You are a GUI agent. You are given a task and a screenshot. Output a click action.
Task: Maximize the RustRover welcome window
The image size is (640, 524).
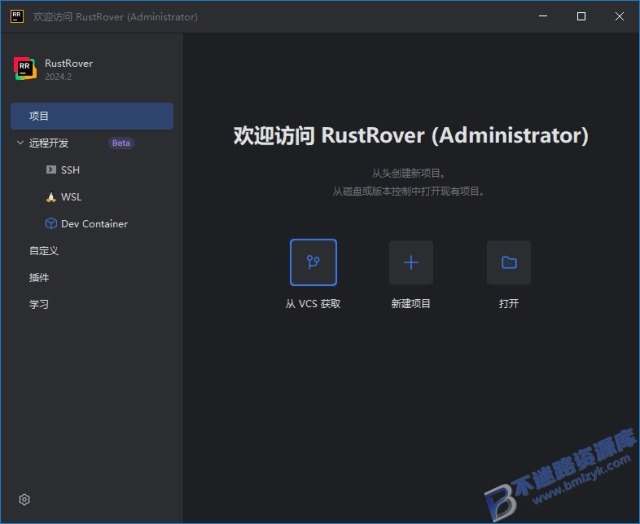tap(581, 16)
